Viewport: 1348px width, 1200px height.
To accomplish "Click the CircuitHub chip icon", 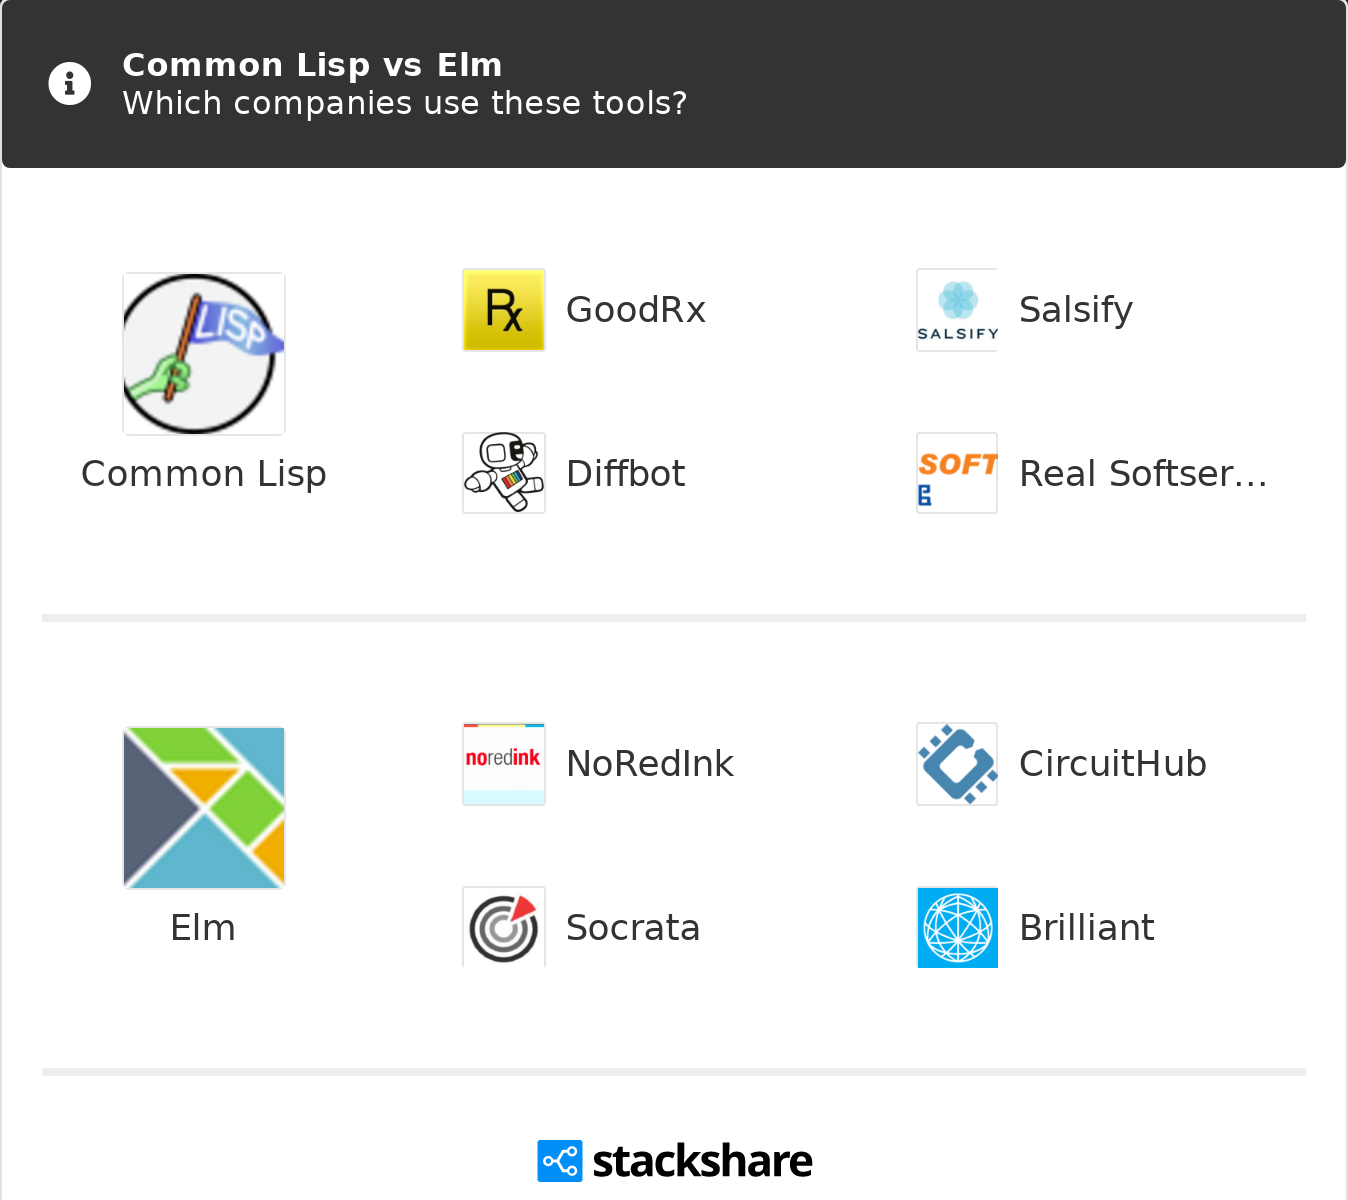I will point(957,764).
